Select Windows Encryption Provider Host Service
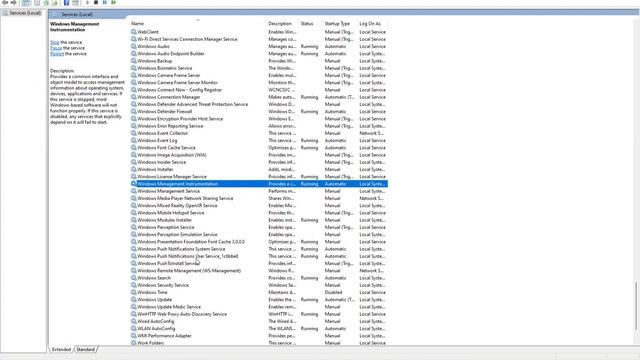640x360 pixels. pyautogui.click(x=259, y=119)
